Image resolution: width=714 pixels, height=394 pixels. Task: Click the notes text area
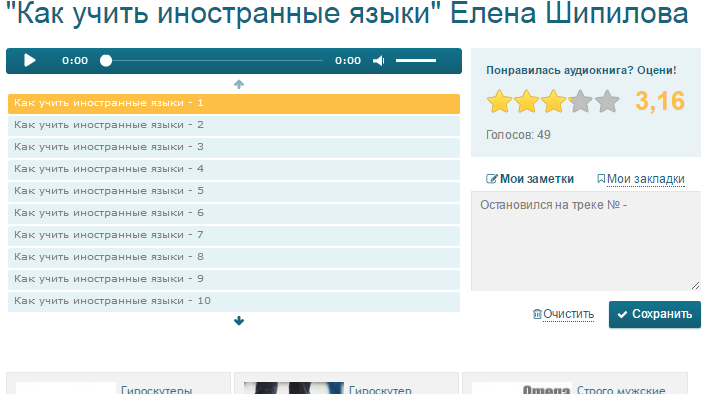586,241
